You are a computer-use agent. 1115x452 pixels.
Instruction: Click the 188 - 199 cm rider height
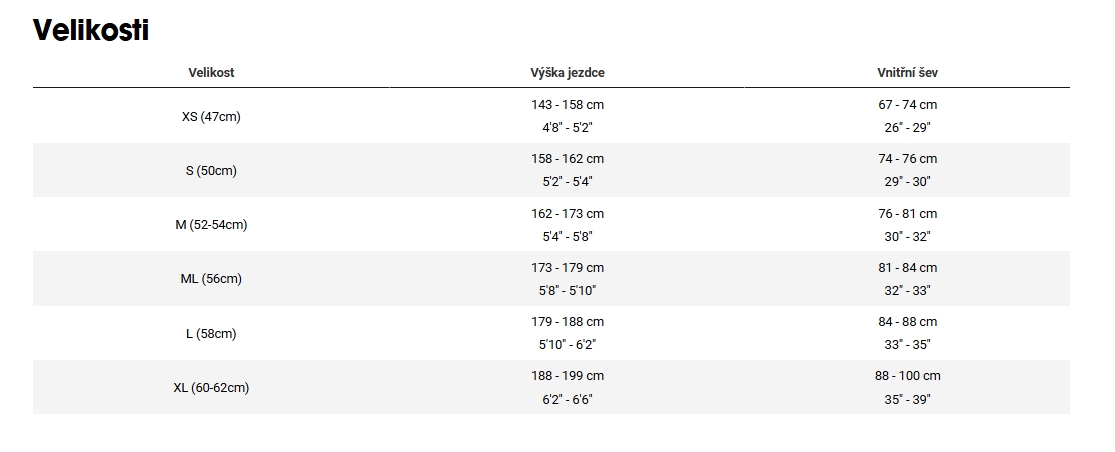(x=567, y=375)
